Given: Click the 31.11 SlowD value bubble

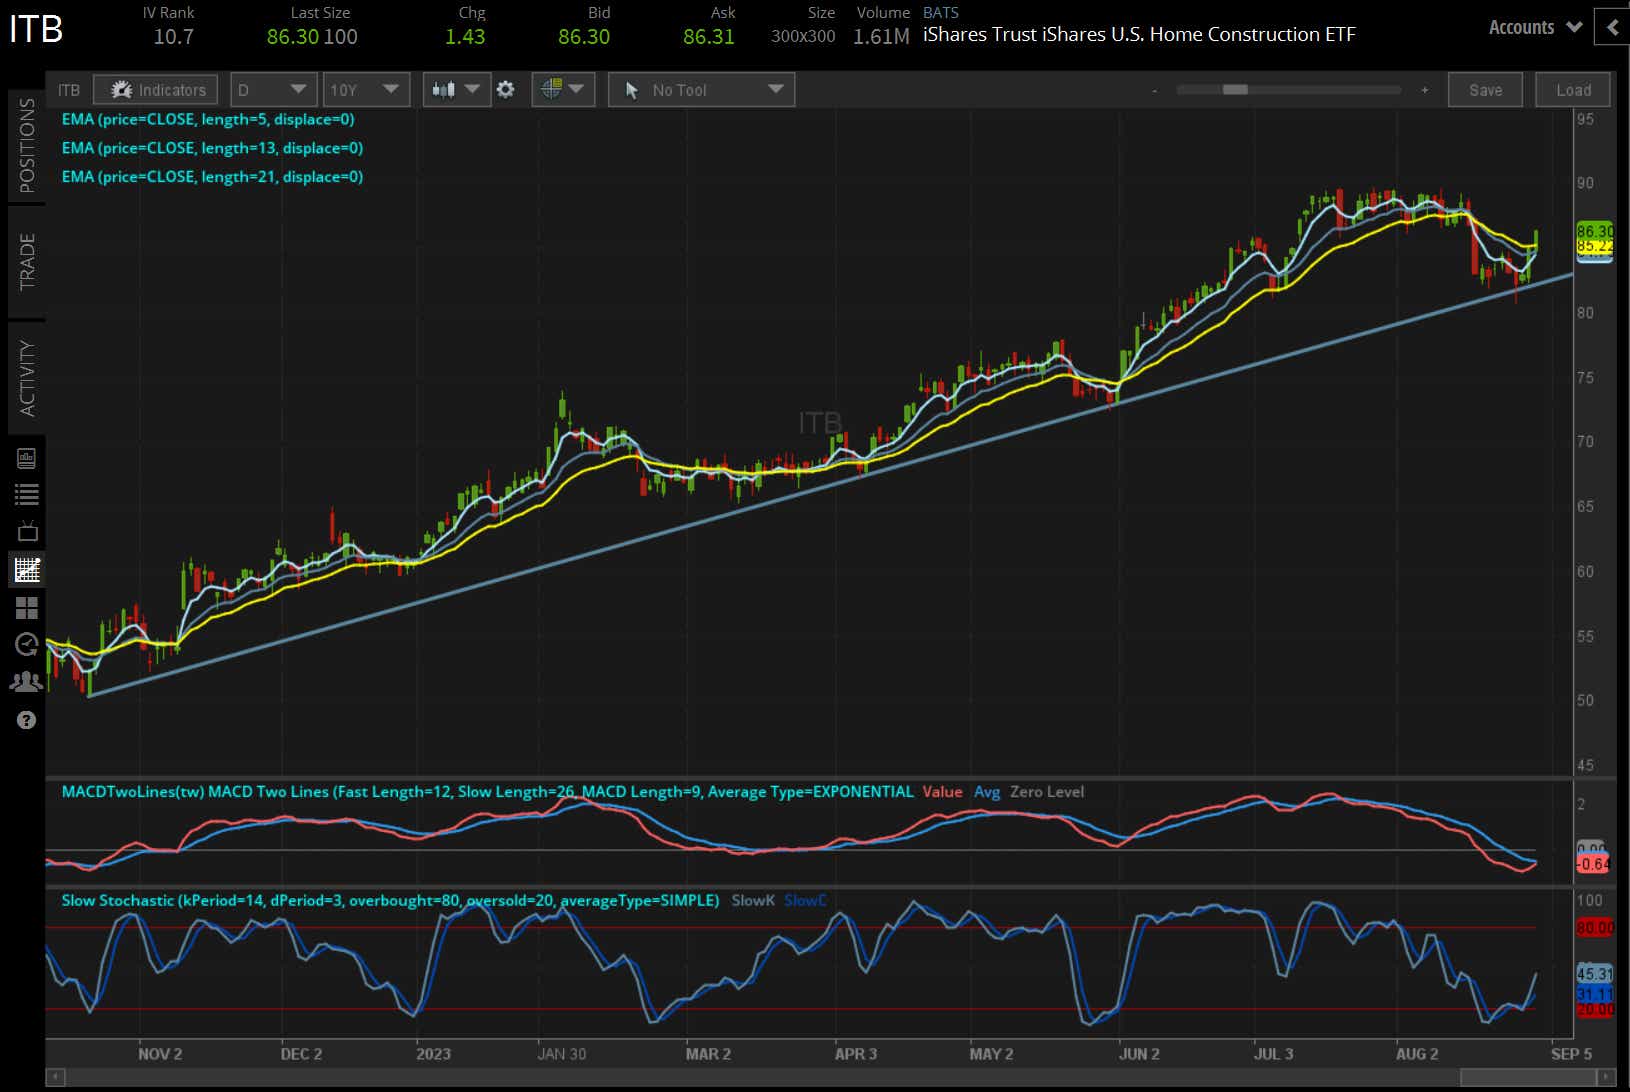Looking at the screenshot, I should pyautogui.click(x=1595, y=994).
